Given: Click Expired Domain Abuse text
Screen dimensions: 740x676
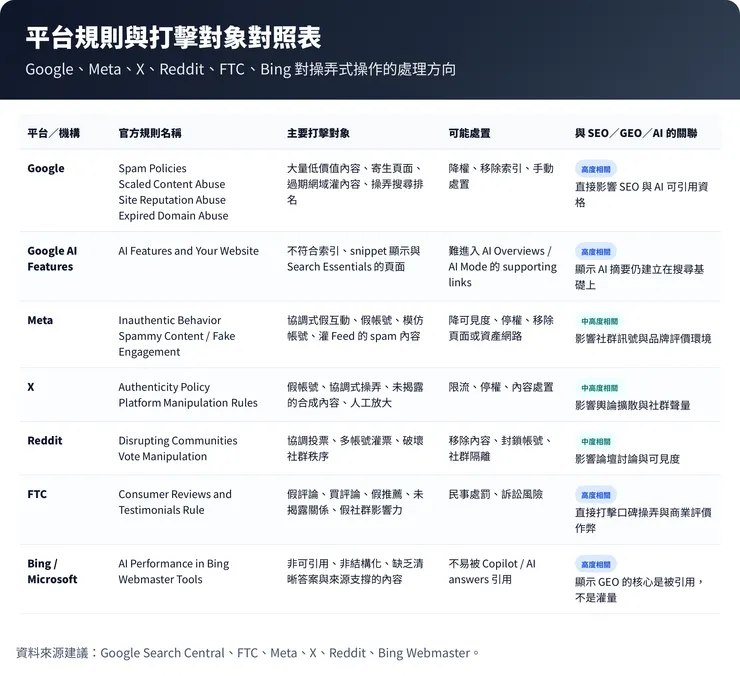Looking at the screenshot, I should (173, 216).
